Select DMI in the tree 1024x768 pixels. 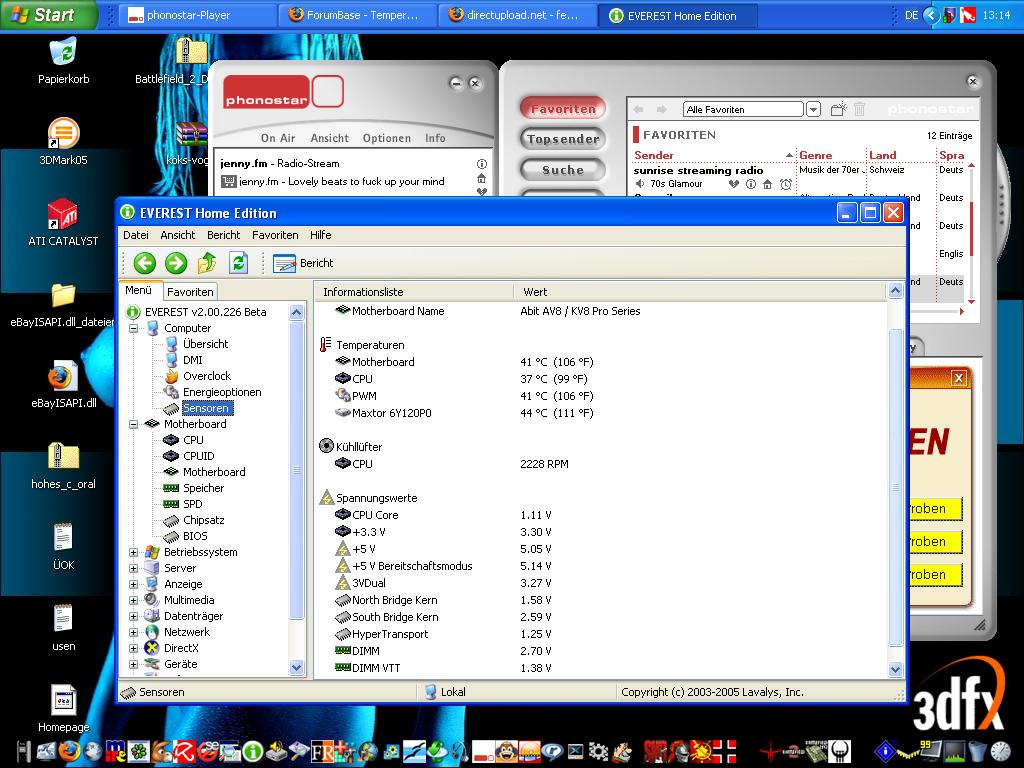pyautogui.click(x=193, y=360)
